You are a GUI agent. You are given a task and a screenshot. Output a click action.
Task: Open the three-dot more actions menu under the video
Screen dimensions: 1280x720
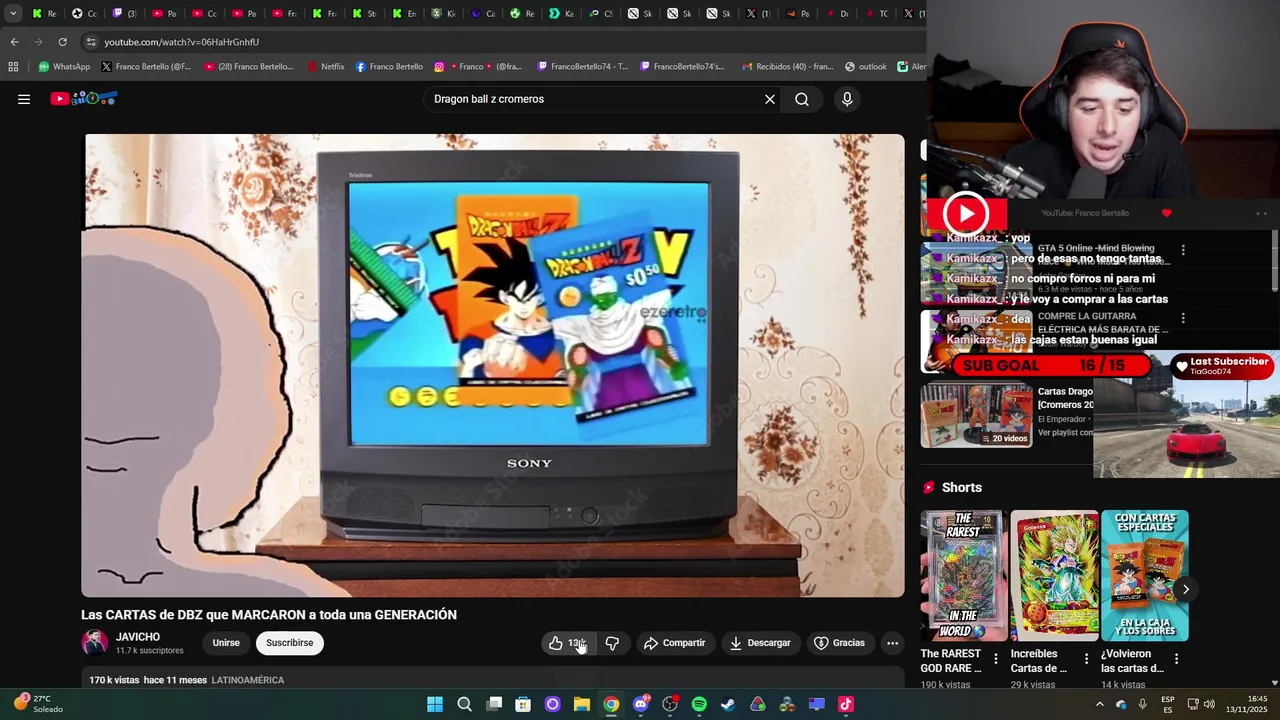point(892,643)
